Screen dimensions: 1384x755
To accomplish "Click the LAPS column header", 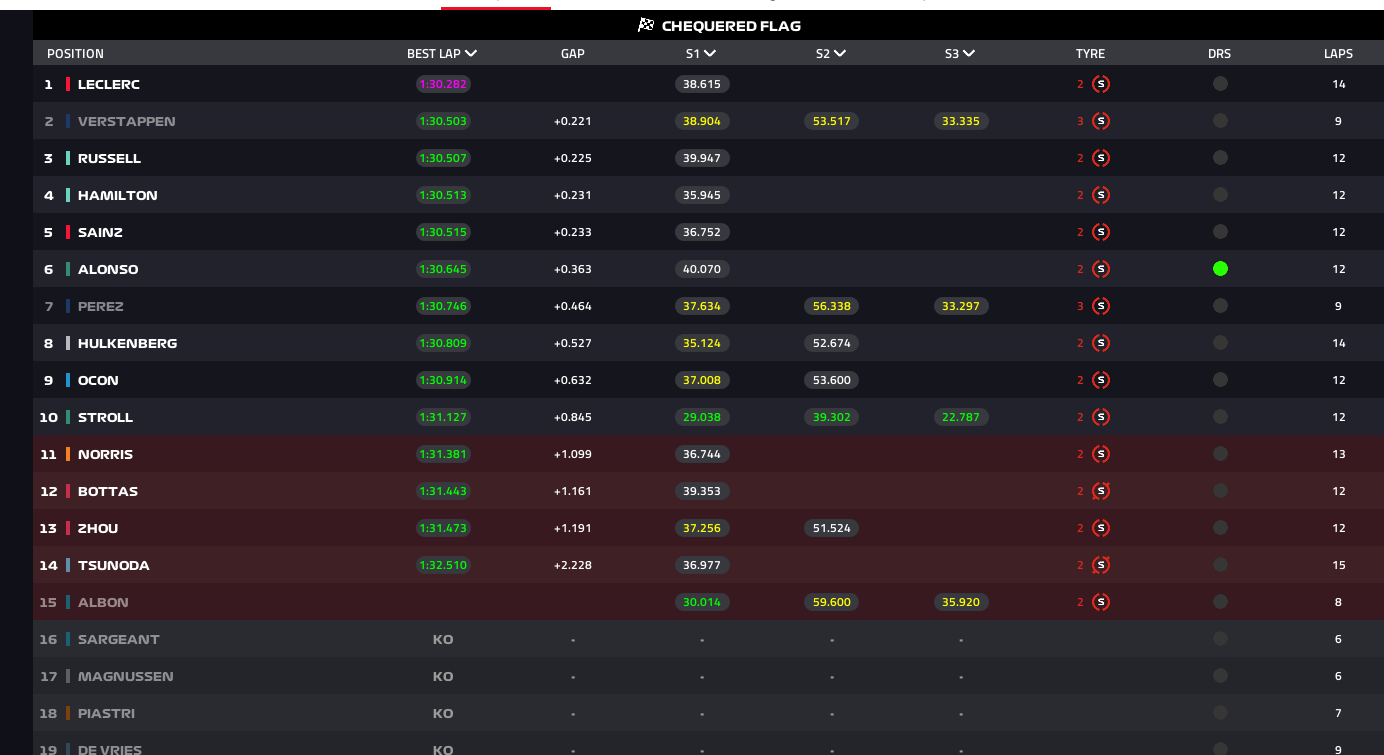I will click(1339, 54).
